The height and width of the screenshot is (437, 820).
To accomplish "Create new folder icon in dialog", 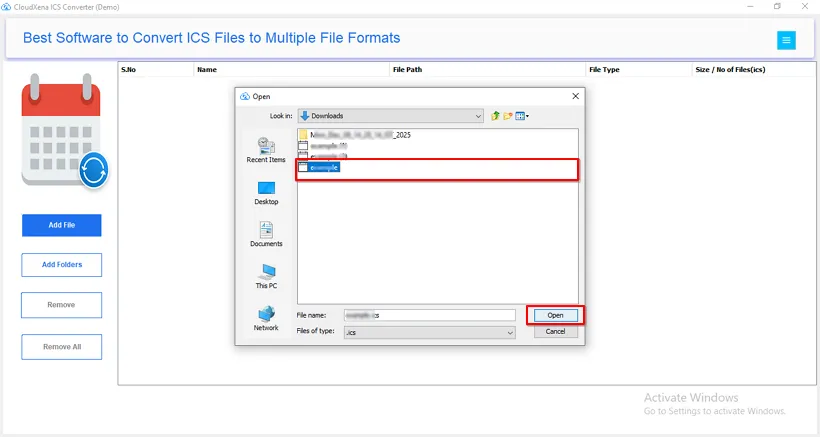I will [507, 116].
